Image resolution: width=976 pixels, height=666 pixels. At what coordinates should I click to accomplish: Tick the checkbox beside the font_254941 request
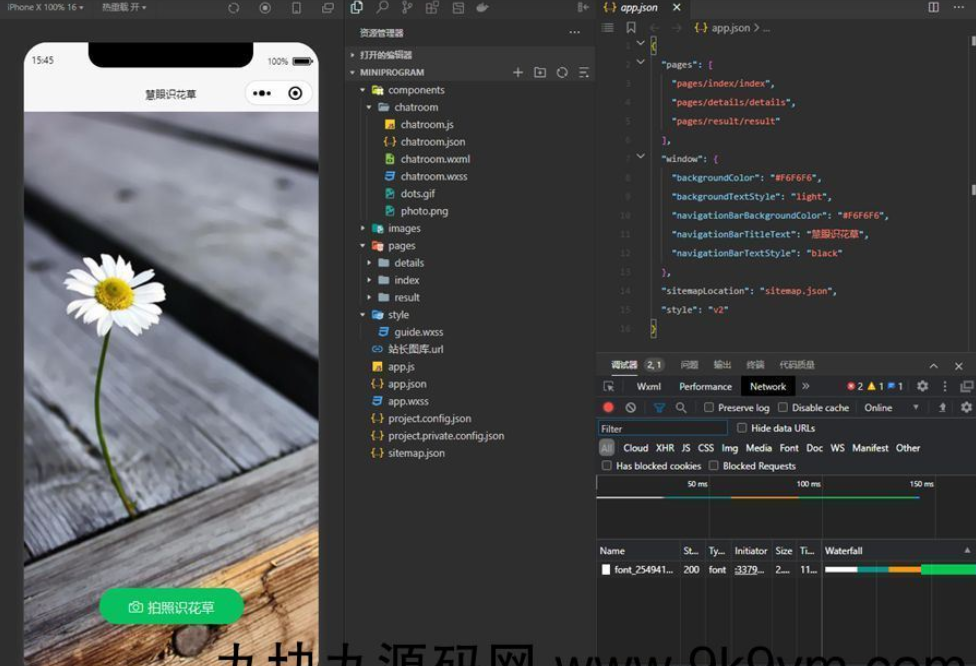(x=606, y=570)
